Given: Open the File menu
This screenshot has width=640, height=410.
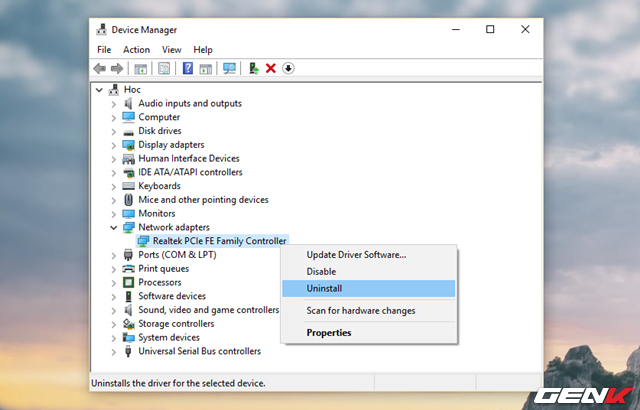Looking at the screenshot, I should [104, 50].
